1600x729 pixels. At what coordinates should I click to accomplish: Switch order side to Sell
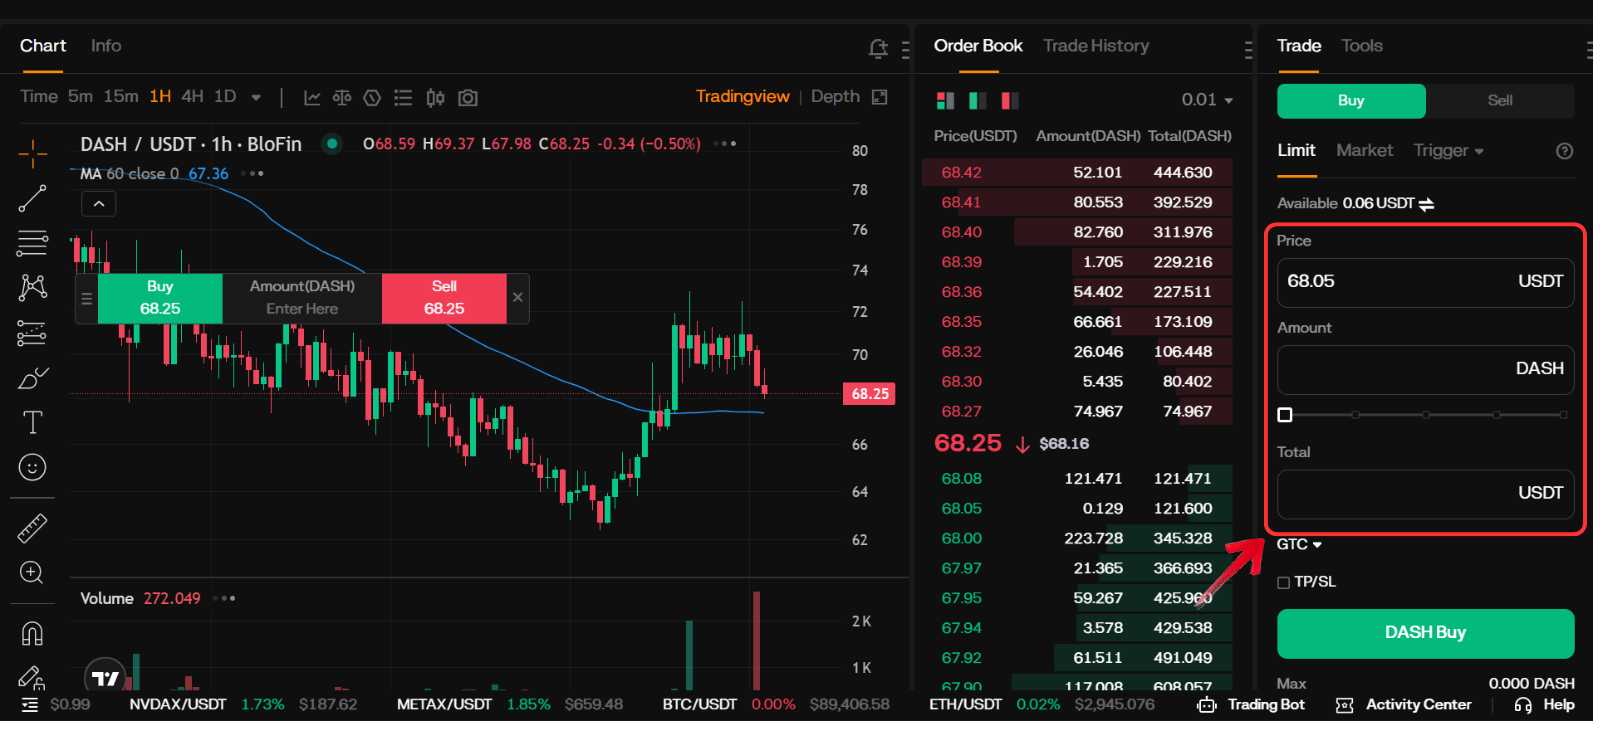[x=1499, y=101]
